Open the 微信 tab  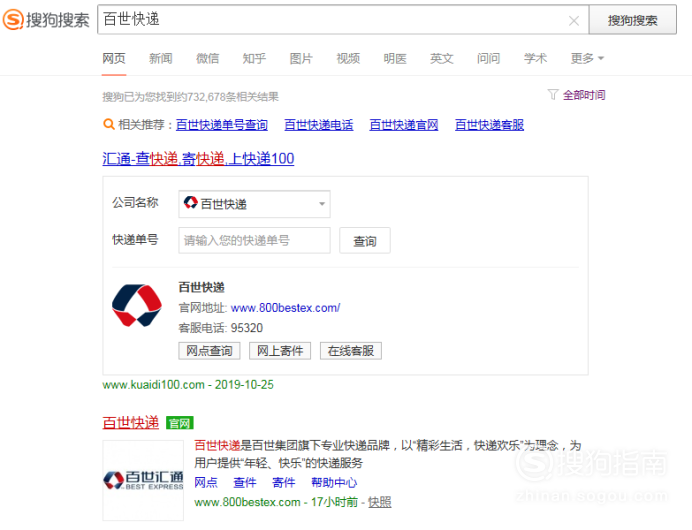[207, 58]
